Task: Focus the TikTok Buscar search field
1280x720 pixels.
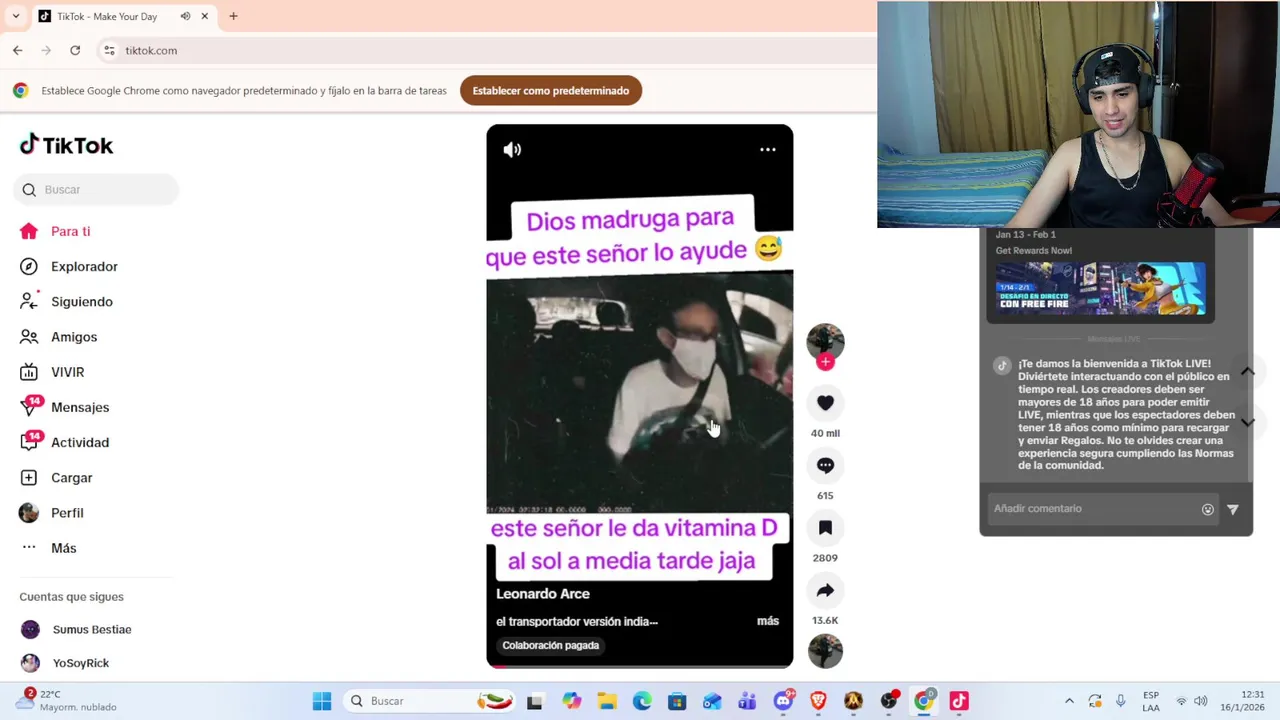Action: point(96,189)
